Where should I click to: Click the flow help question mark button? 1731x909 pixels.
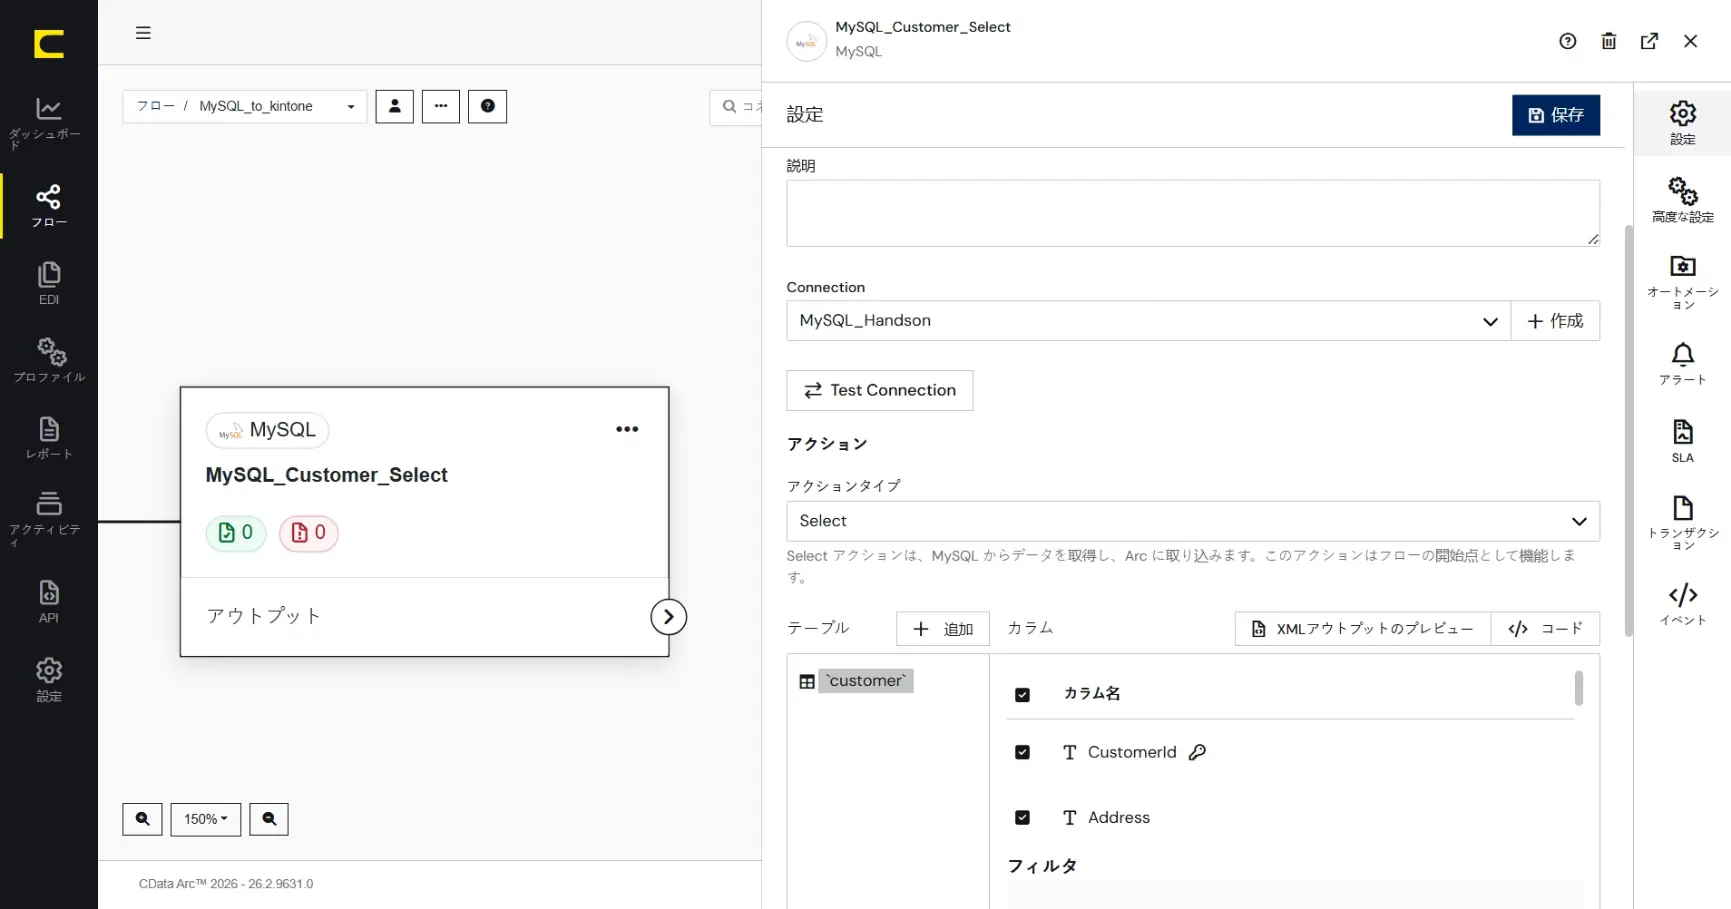pyautogui.click(x=488, y=106)
